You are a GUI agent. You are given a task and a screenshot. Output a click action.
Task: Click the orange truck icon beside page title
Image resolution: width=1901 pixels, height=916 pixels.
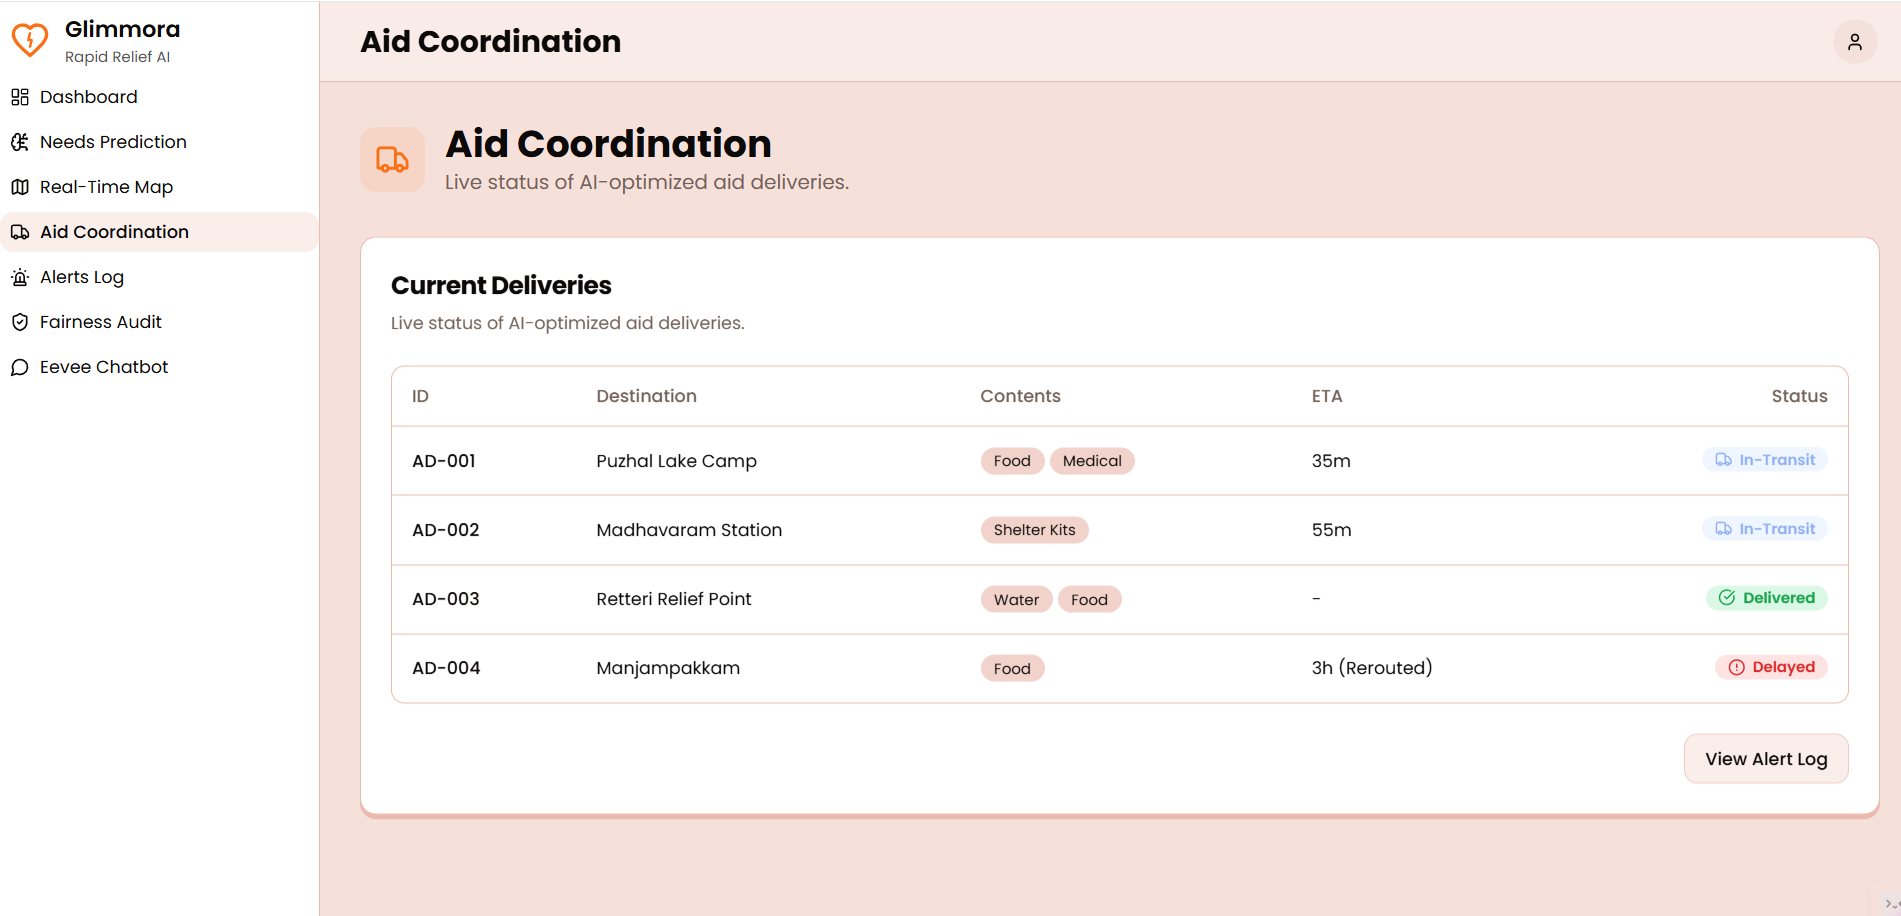click(392, 159)
